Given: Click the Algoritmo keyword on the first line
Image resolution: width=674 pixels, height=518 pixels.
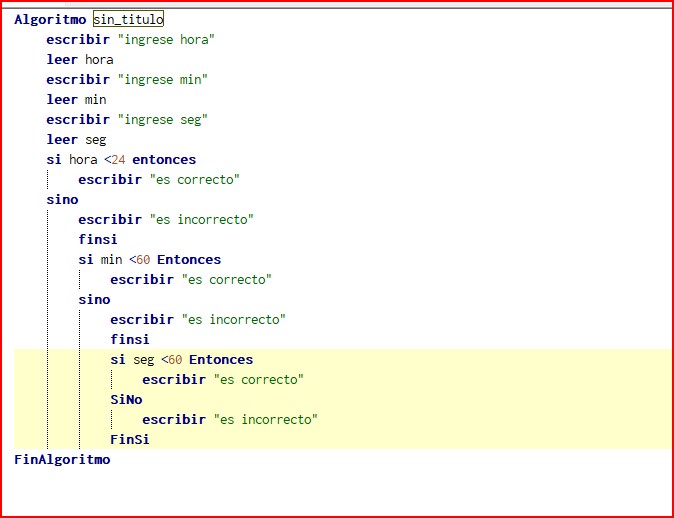Looking at the screenshot, I should [x=50, y=19].
